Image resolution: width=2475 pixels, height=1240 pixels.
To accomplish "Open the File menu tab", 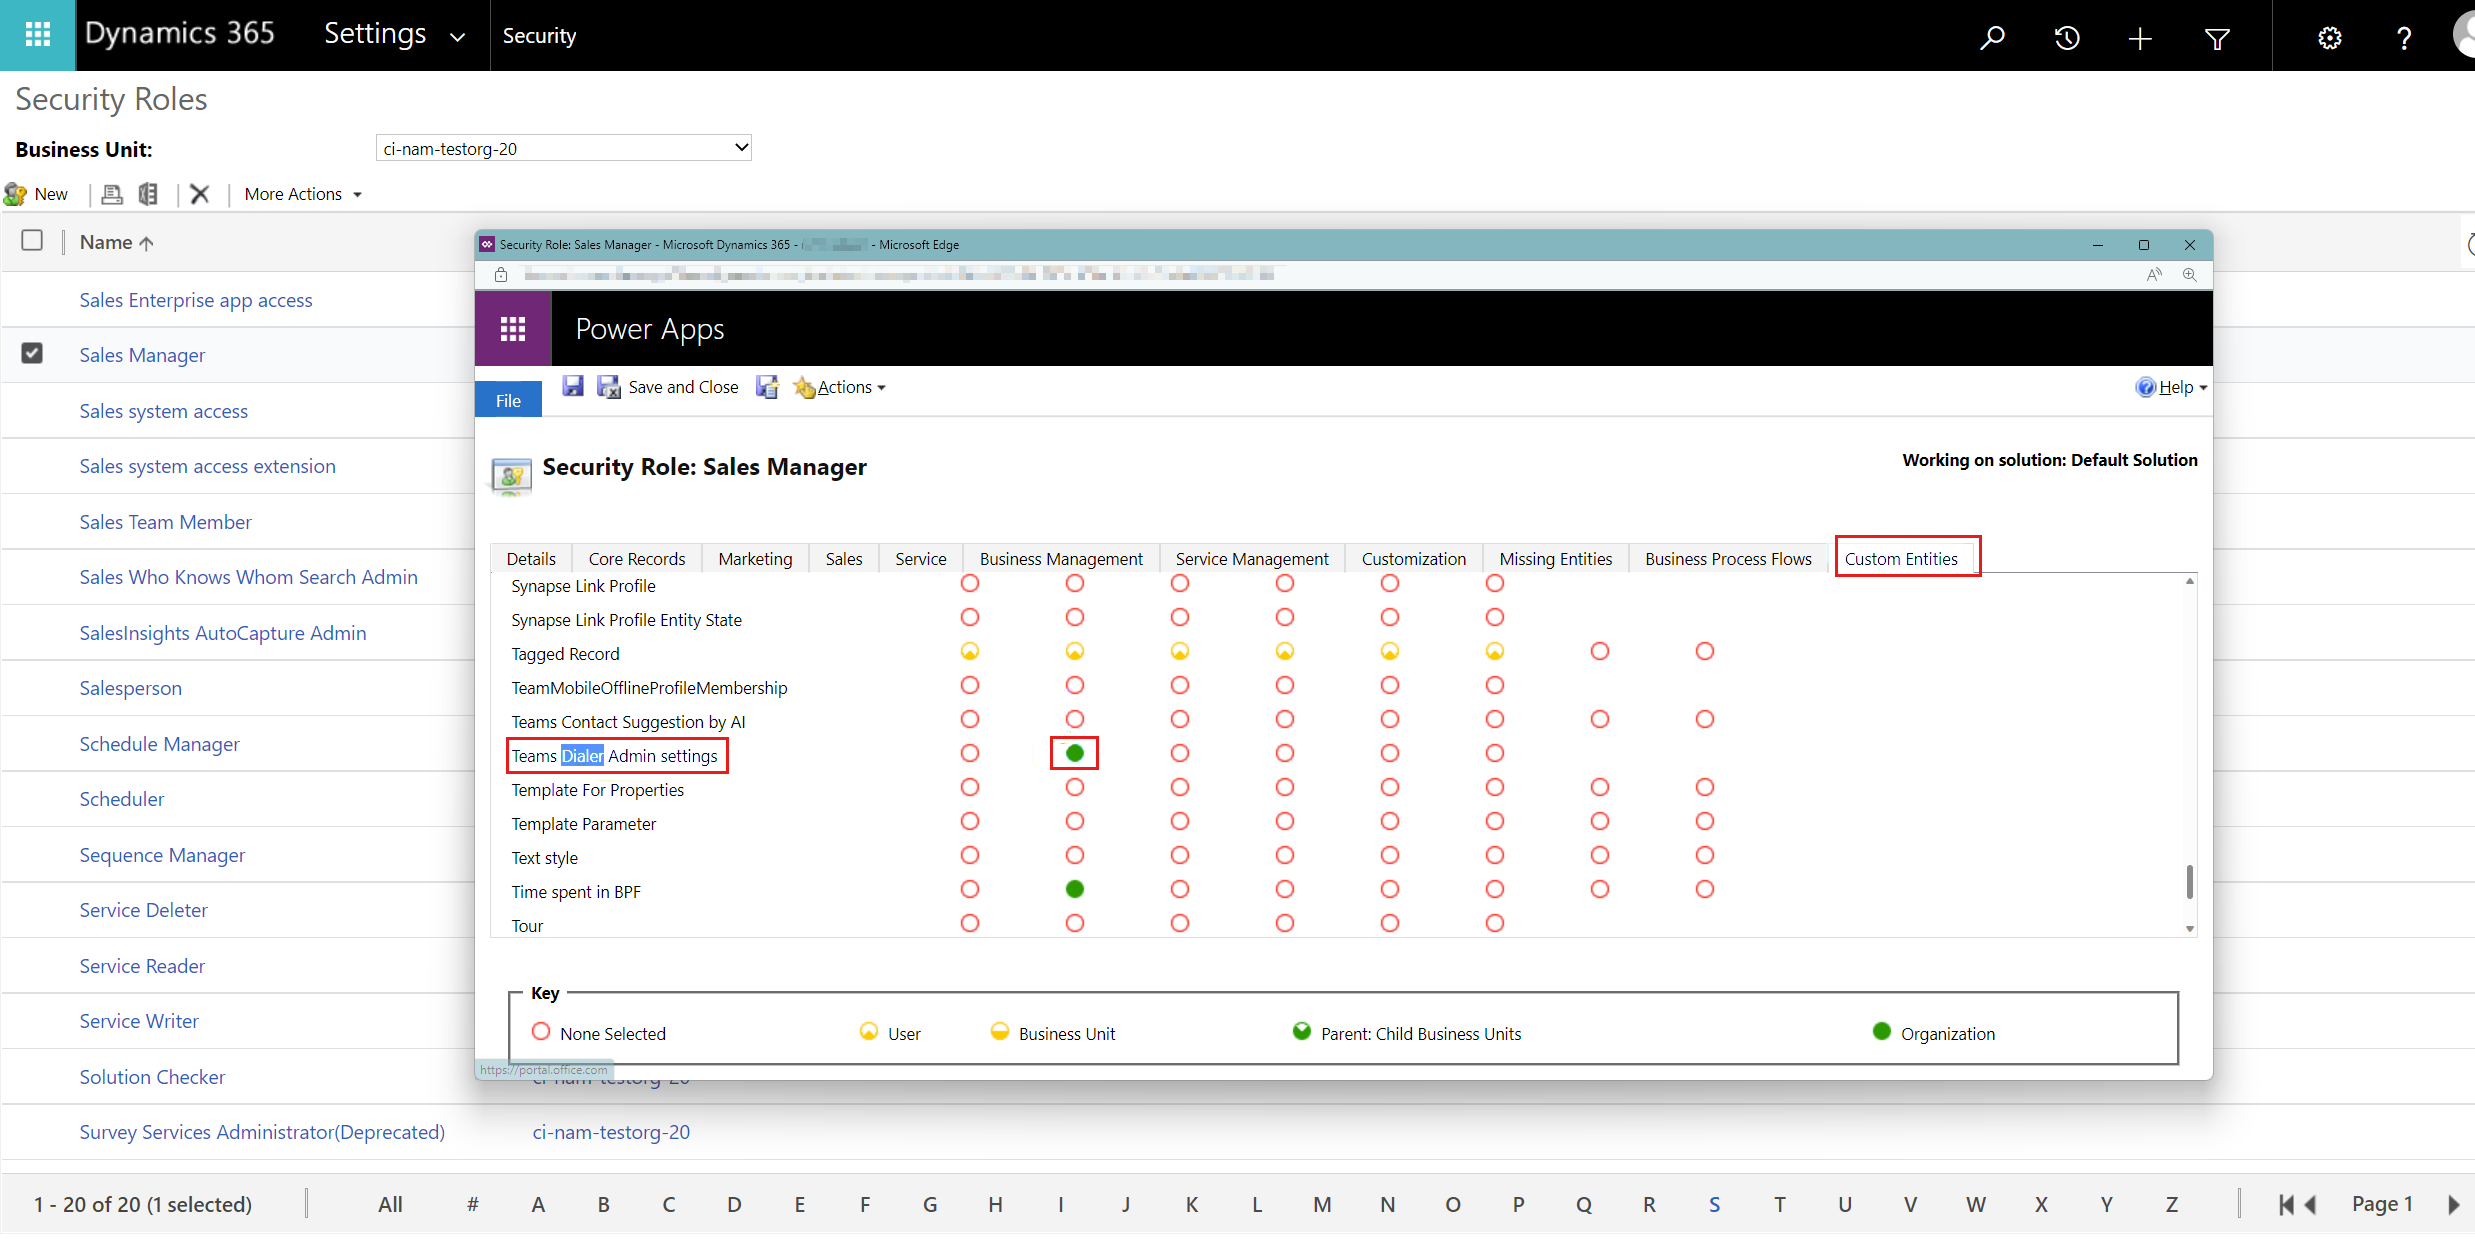I will tap(508, 400).
